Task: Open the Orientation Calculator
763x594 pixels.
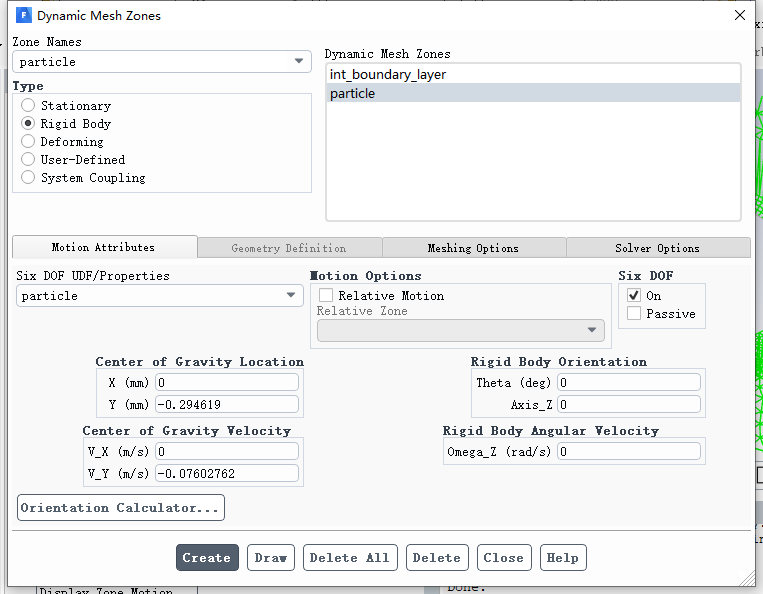Action: (121, 508)
